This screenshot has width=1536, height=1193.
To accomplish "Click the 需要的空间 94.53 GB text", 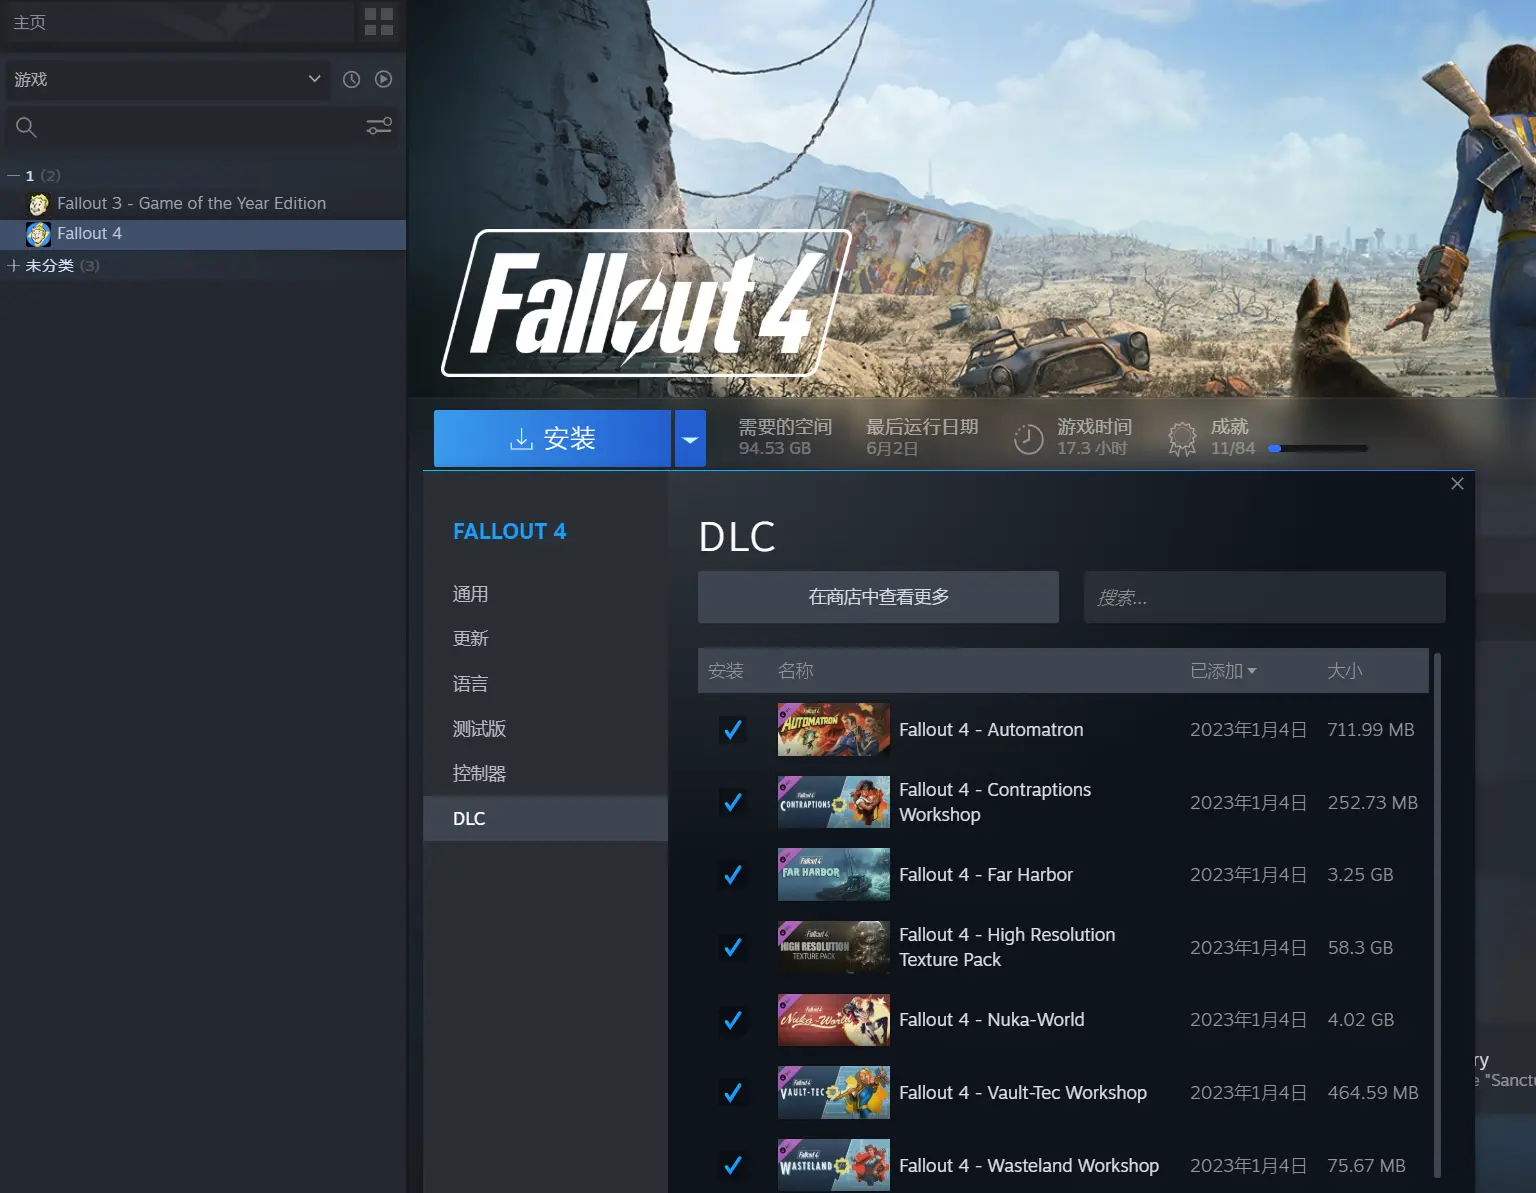I will (x=785, y=438).
